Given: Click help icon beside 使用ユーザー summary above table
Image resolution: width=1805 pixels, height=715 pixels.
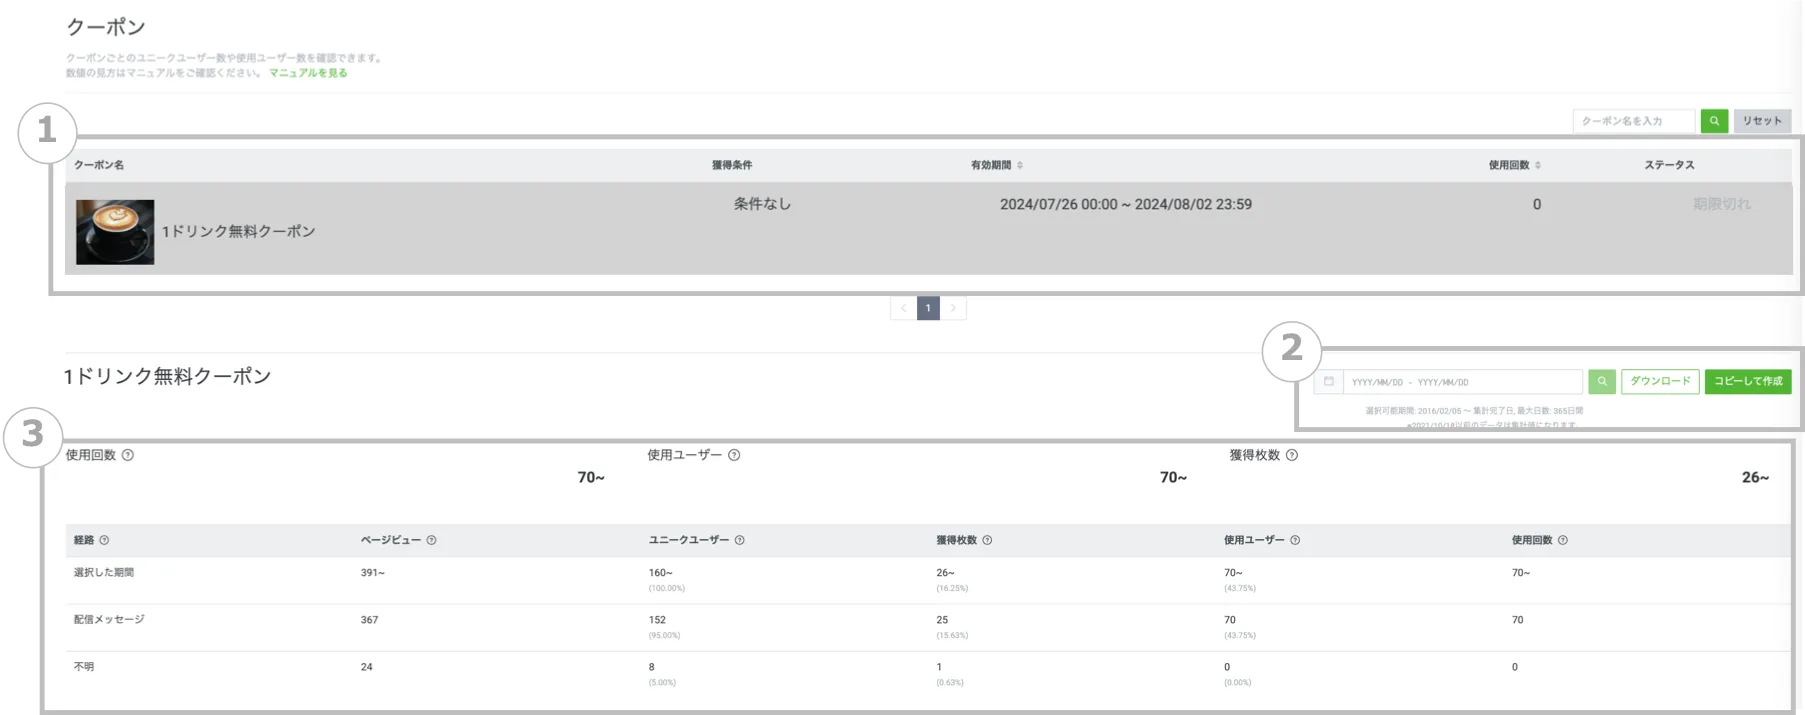Looking at the screenshot, I should click(x=734, y=455).
